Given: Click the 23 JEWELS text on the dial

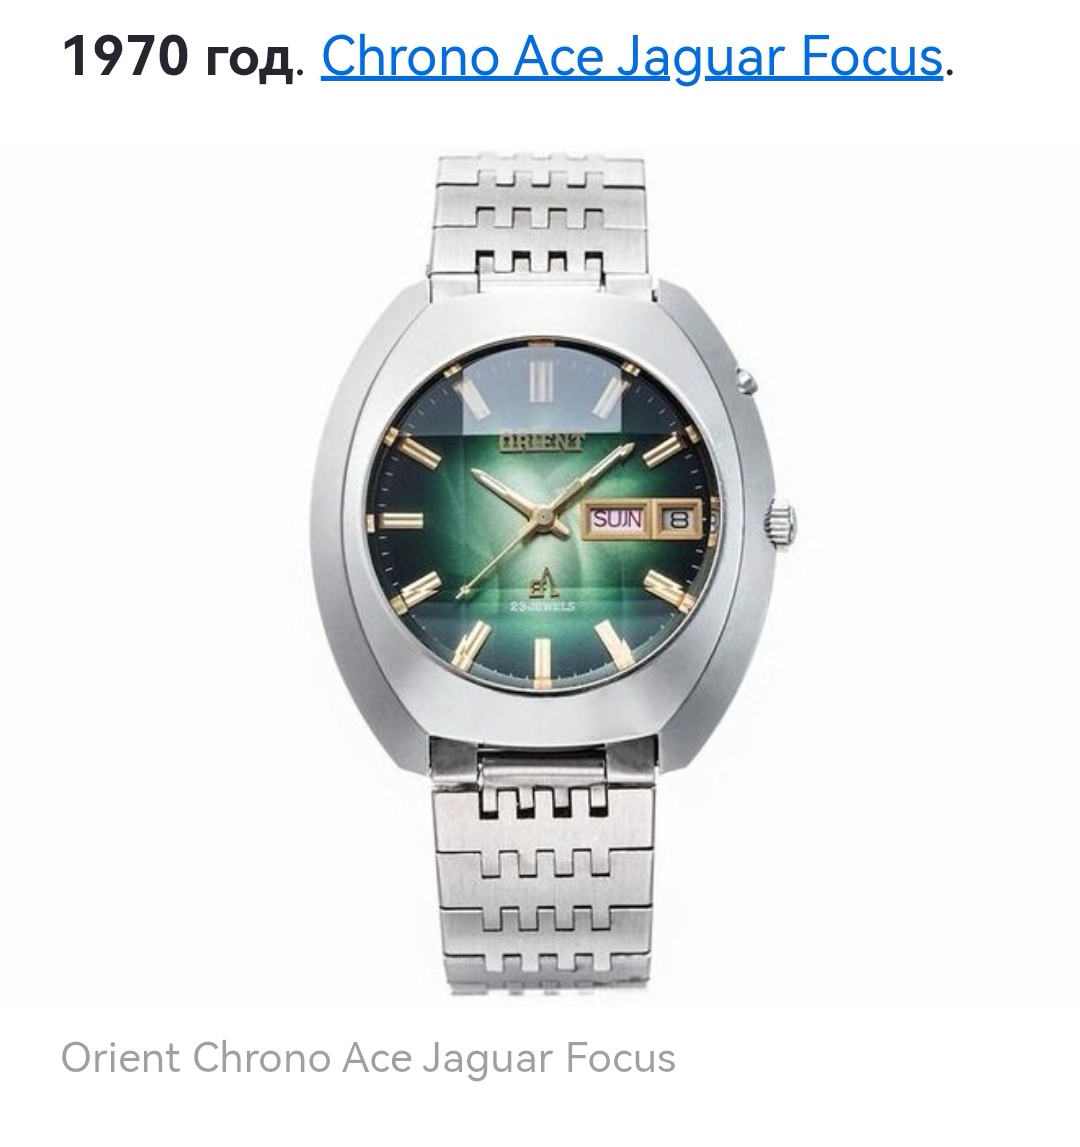Looking at the screenshot, I should point(542,606).
